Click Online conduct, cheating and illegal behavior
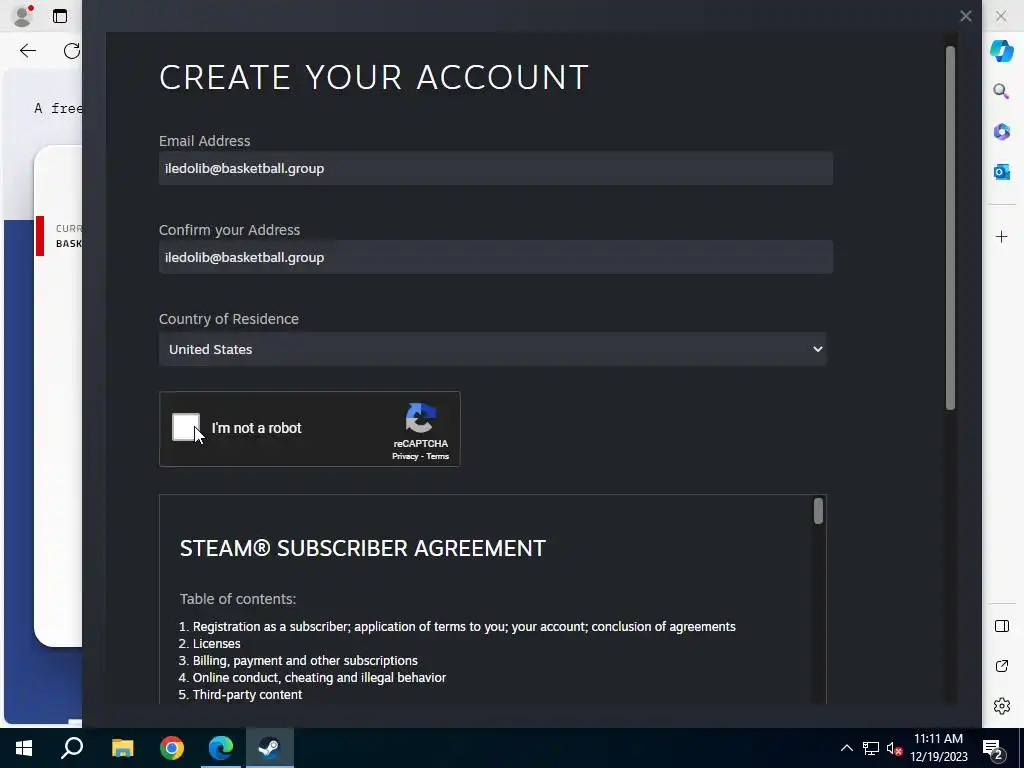 [319, 677]
